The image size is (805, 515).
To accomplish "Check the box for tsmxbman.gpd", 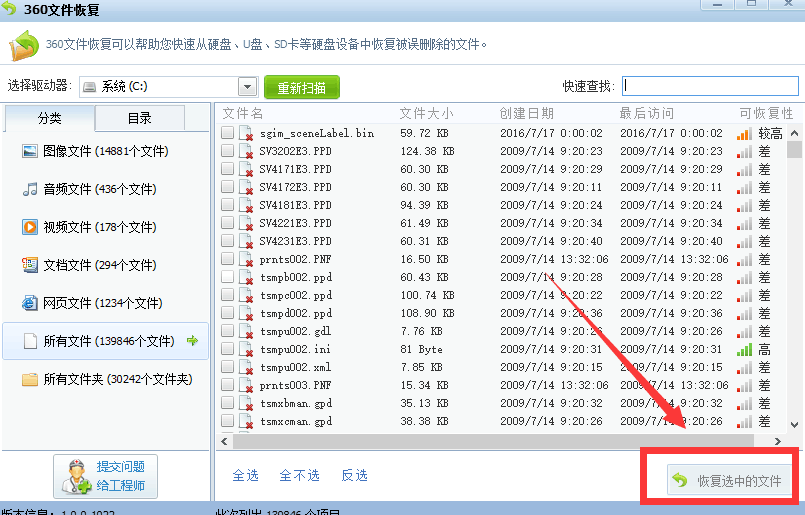I will pos(227,402).
